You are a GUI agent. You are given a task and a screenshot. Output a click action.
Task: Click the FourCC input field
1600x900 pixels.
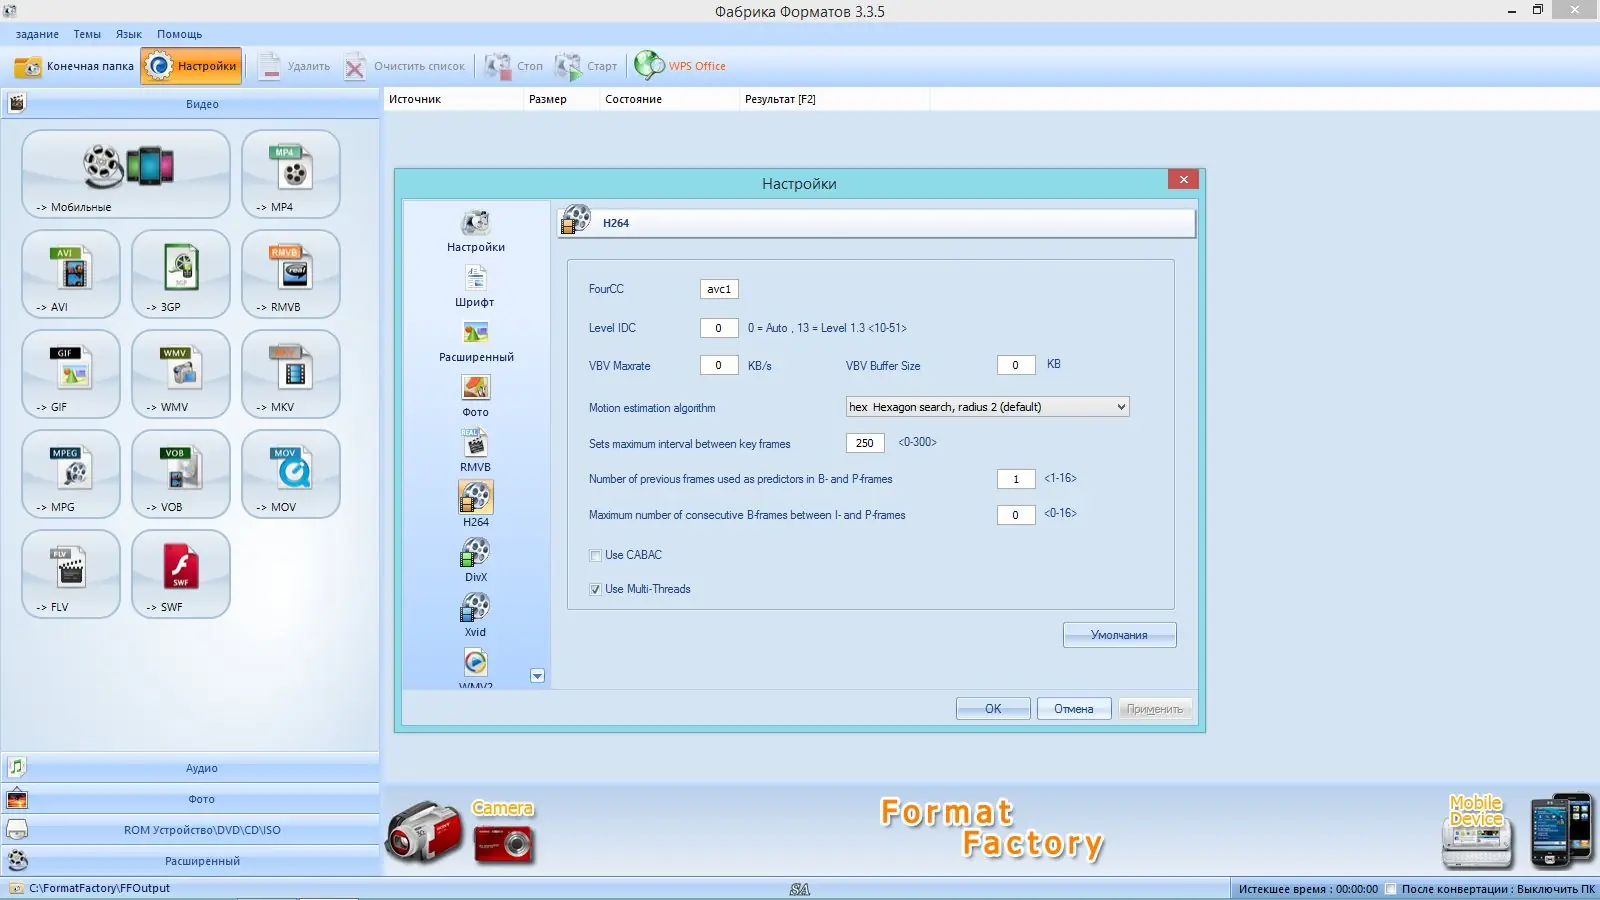719,289
